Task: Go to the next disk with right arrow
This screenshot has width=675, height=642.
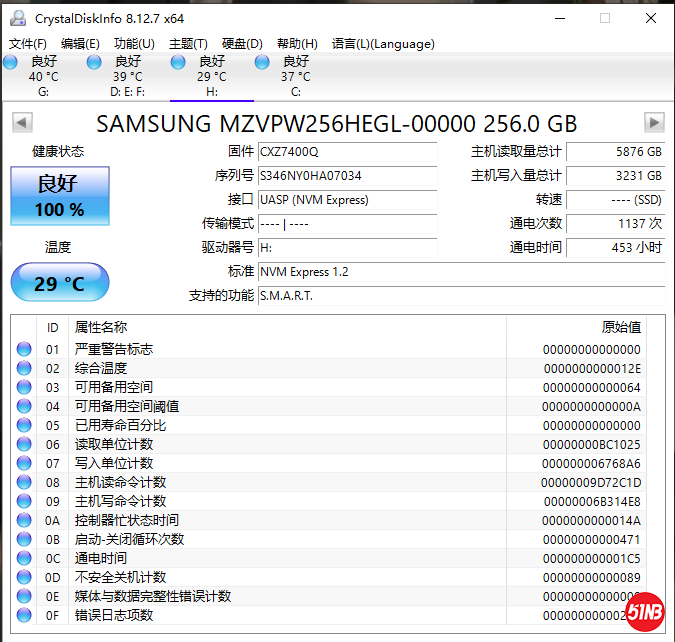Action: [654, 123]
